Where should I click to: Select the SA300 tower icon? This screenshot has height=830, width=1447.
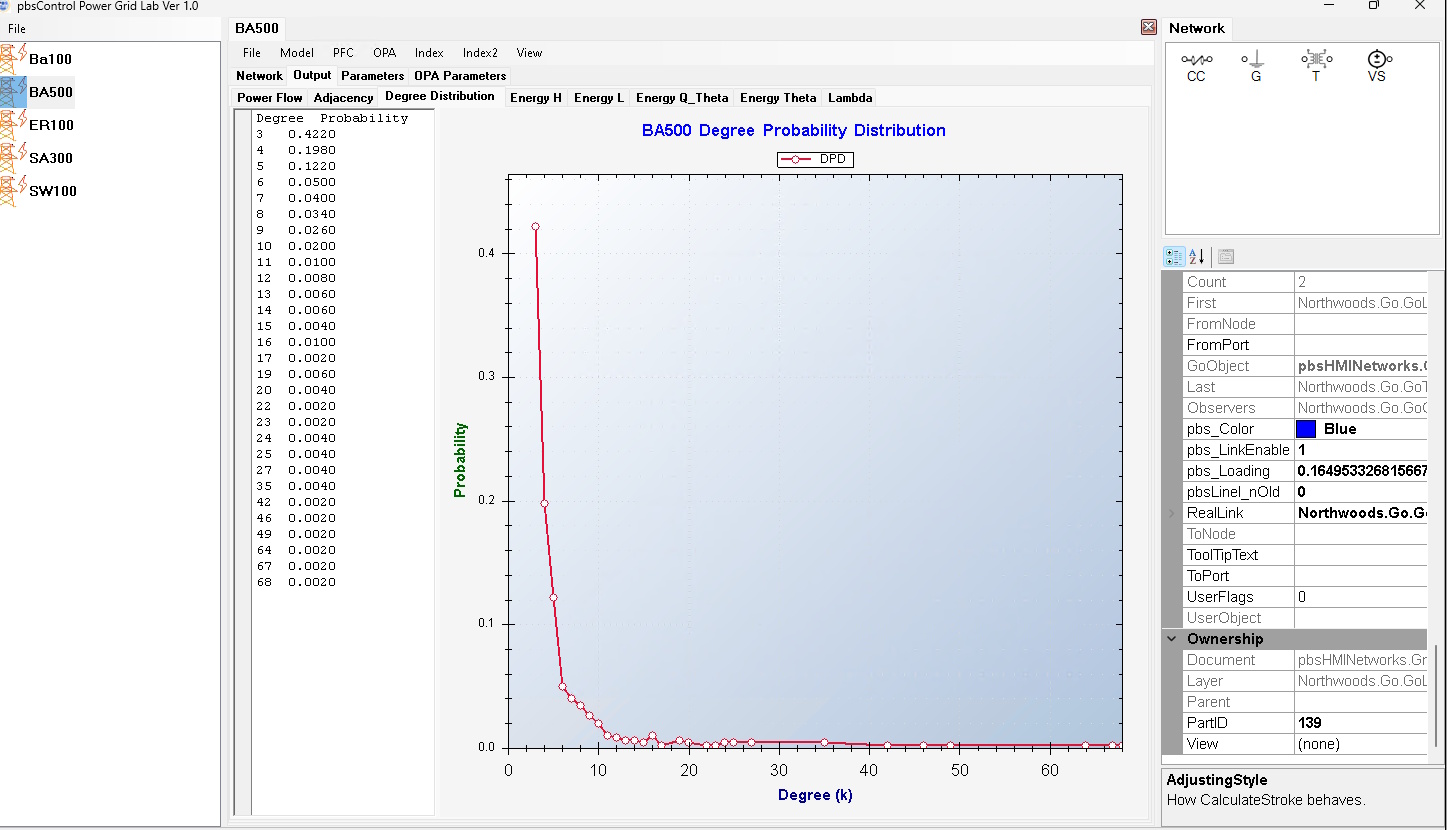pyautogui.click(x=13, y=158)
